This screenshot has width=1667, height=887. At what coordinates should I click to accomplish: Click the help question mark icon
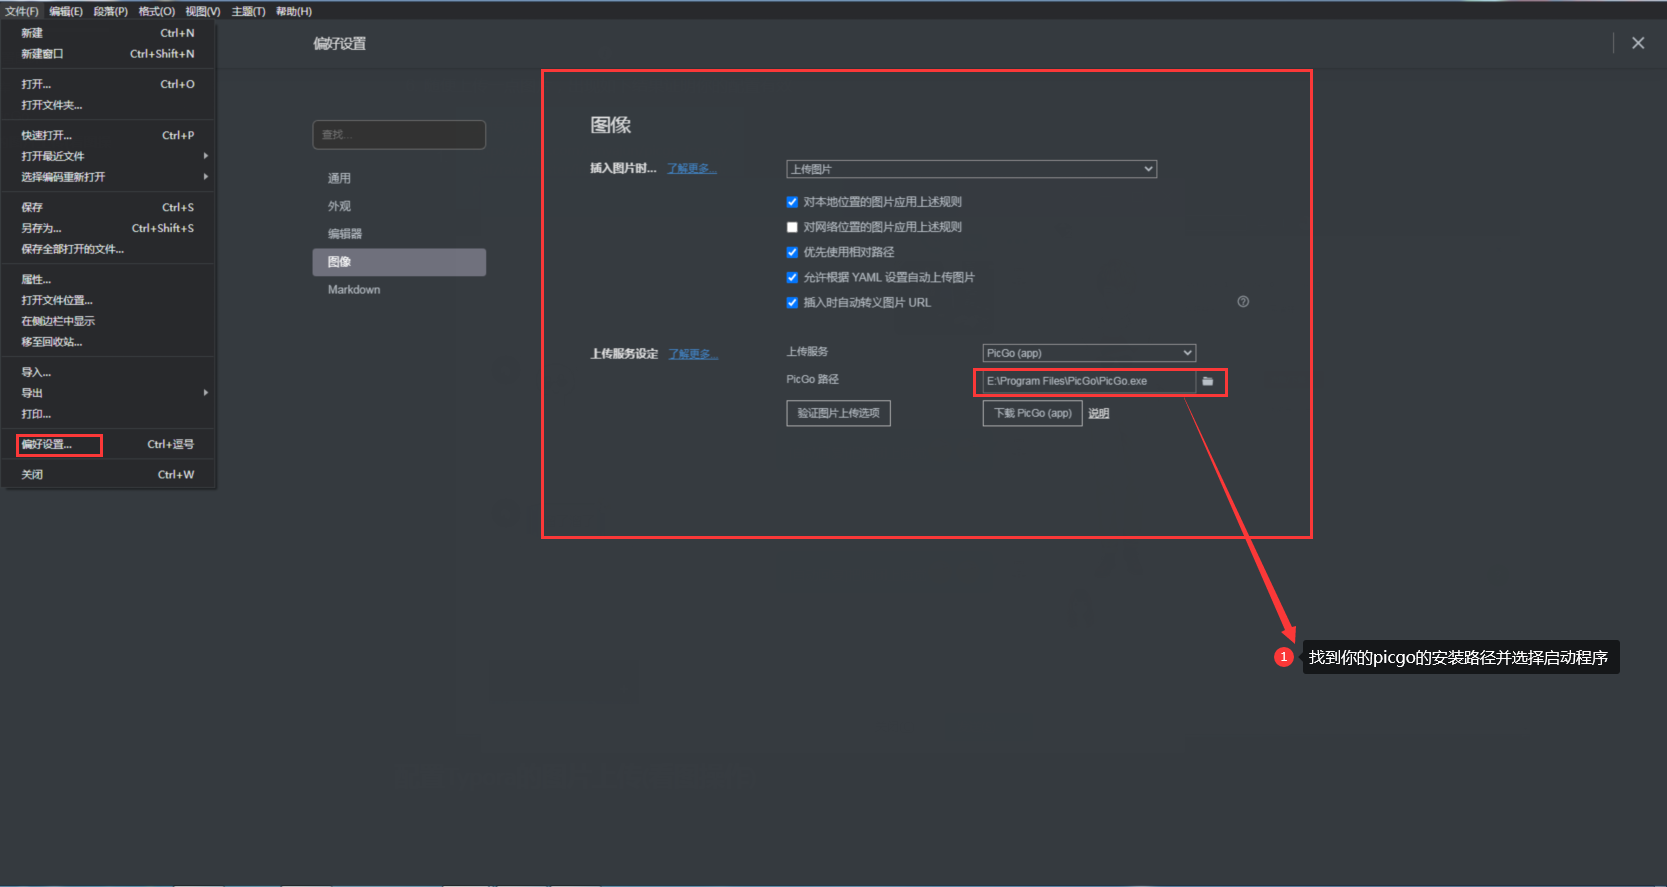pyautogui.click(x=1243, y=302)
